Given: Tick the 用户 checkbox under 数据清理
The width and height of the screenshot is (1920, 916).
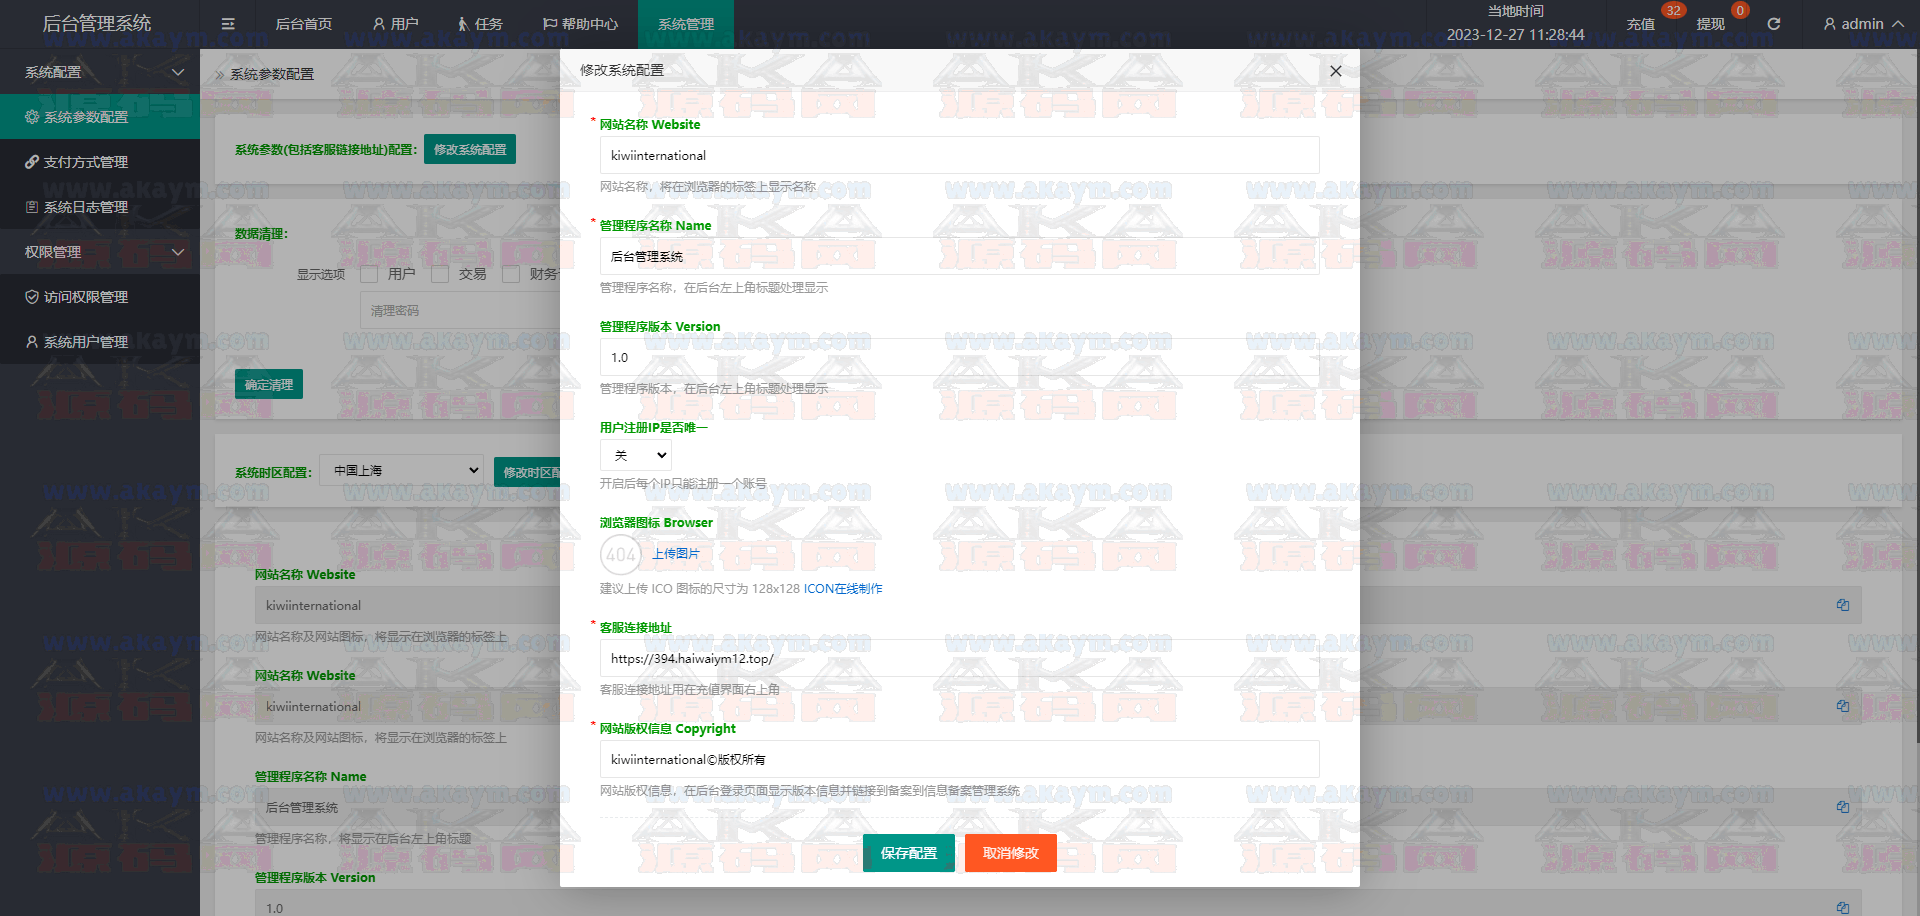Looking at the screenshot, I should (369, 274).
